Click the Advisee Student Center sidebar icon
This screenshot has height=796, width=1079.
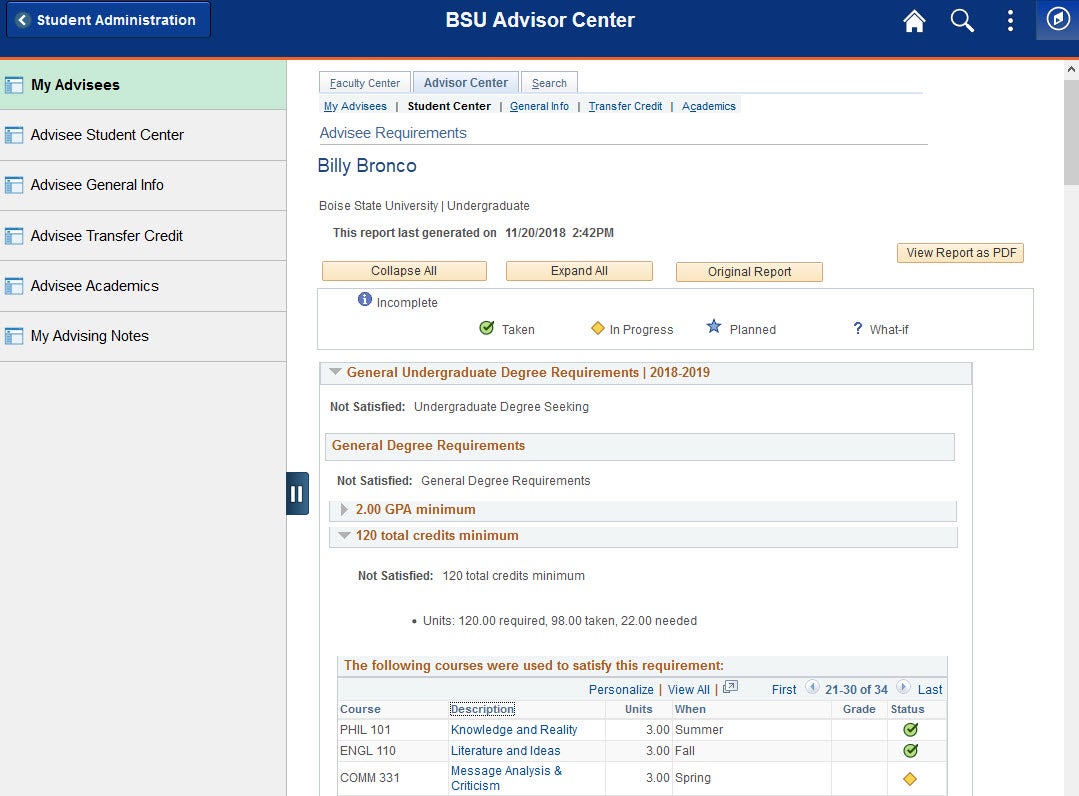click(x=14, y=135)
